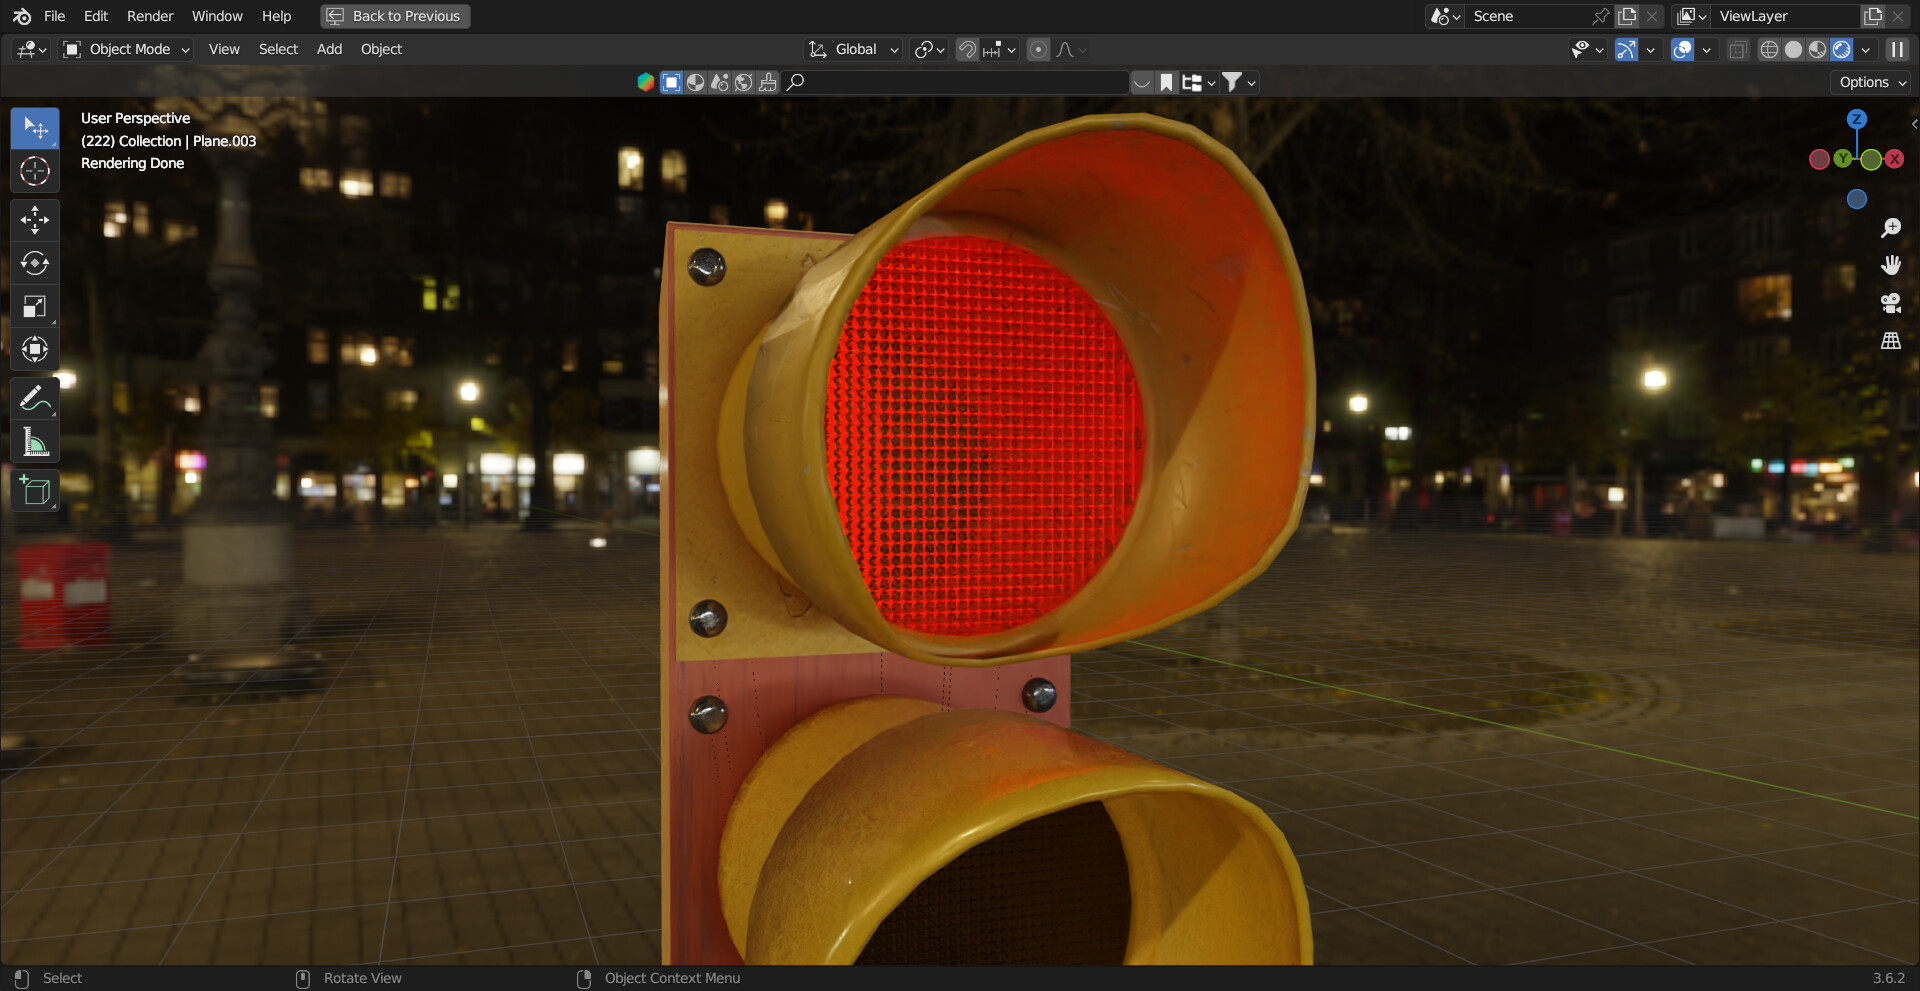
Task: Click the magnet snapping icon
Action: tap(966, 49)
